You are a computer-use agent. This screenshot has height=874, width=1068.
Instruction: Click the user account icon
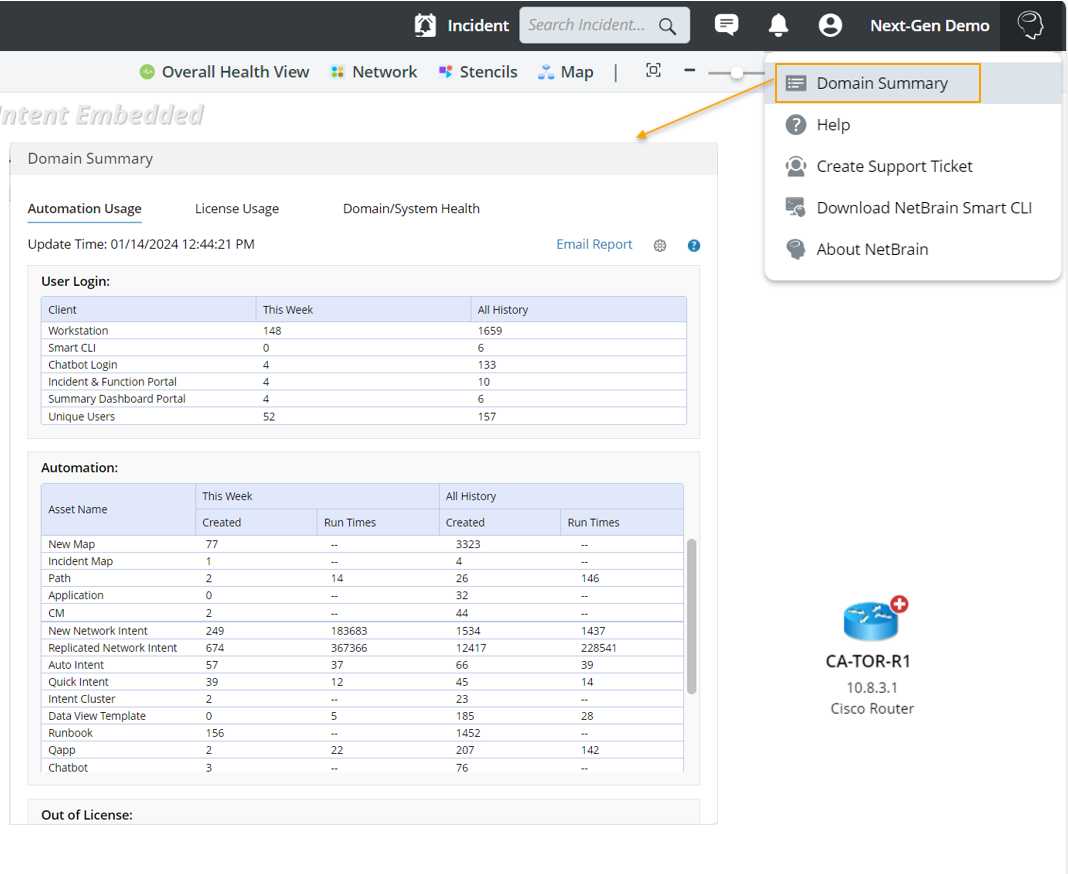[830, 25]
